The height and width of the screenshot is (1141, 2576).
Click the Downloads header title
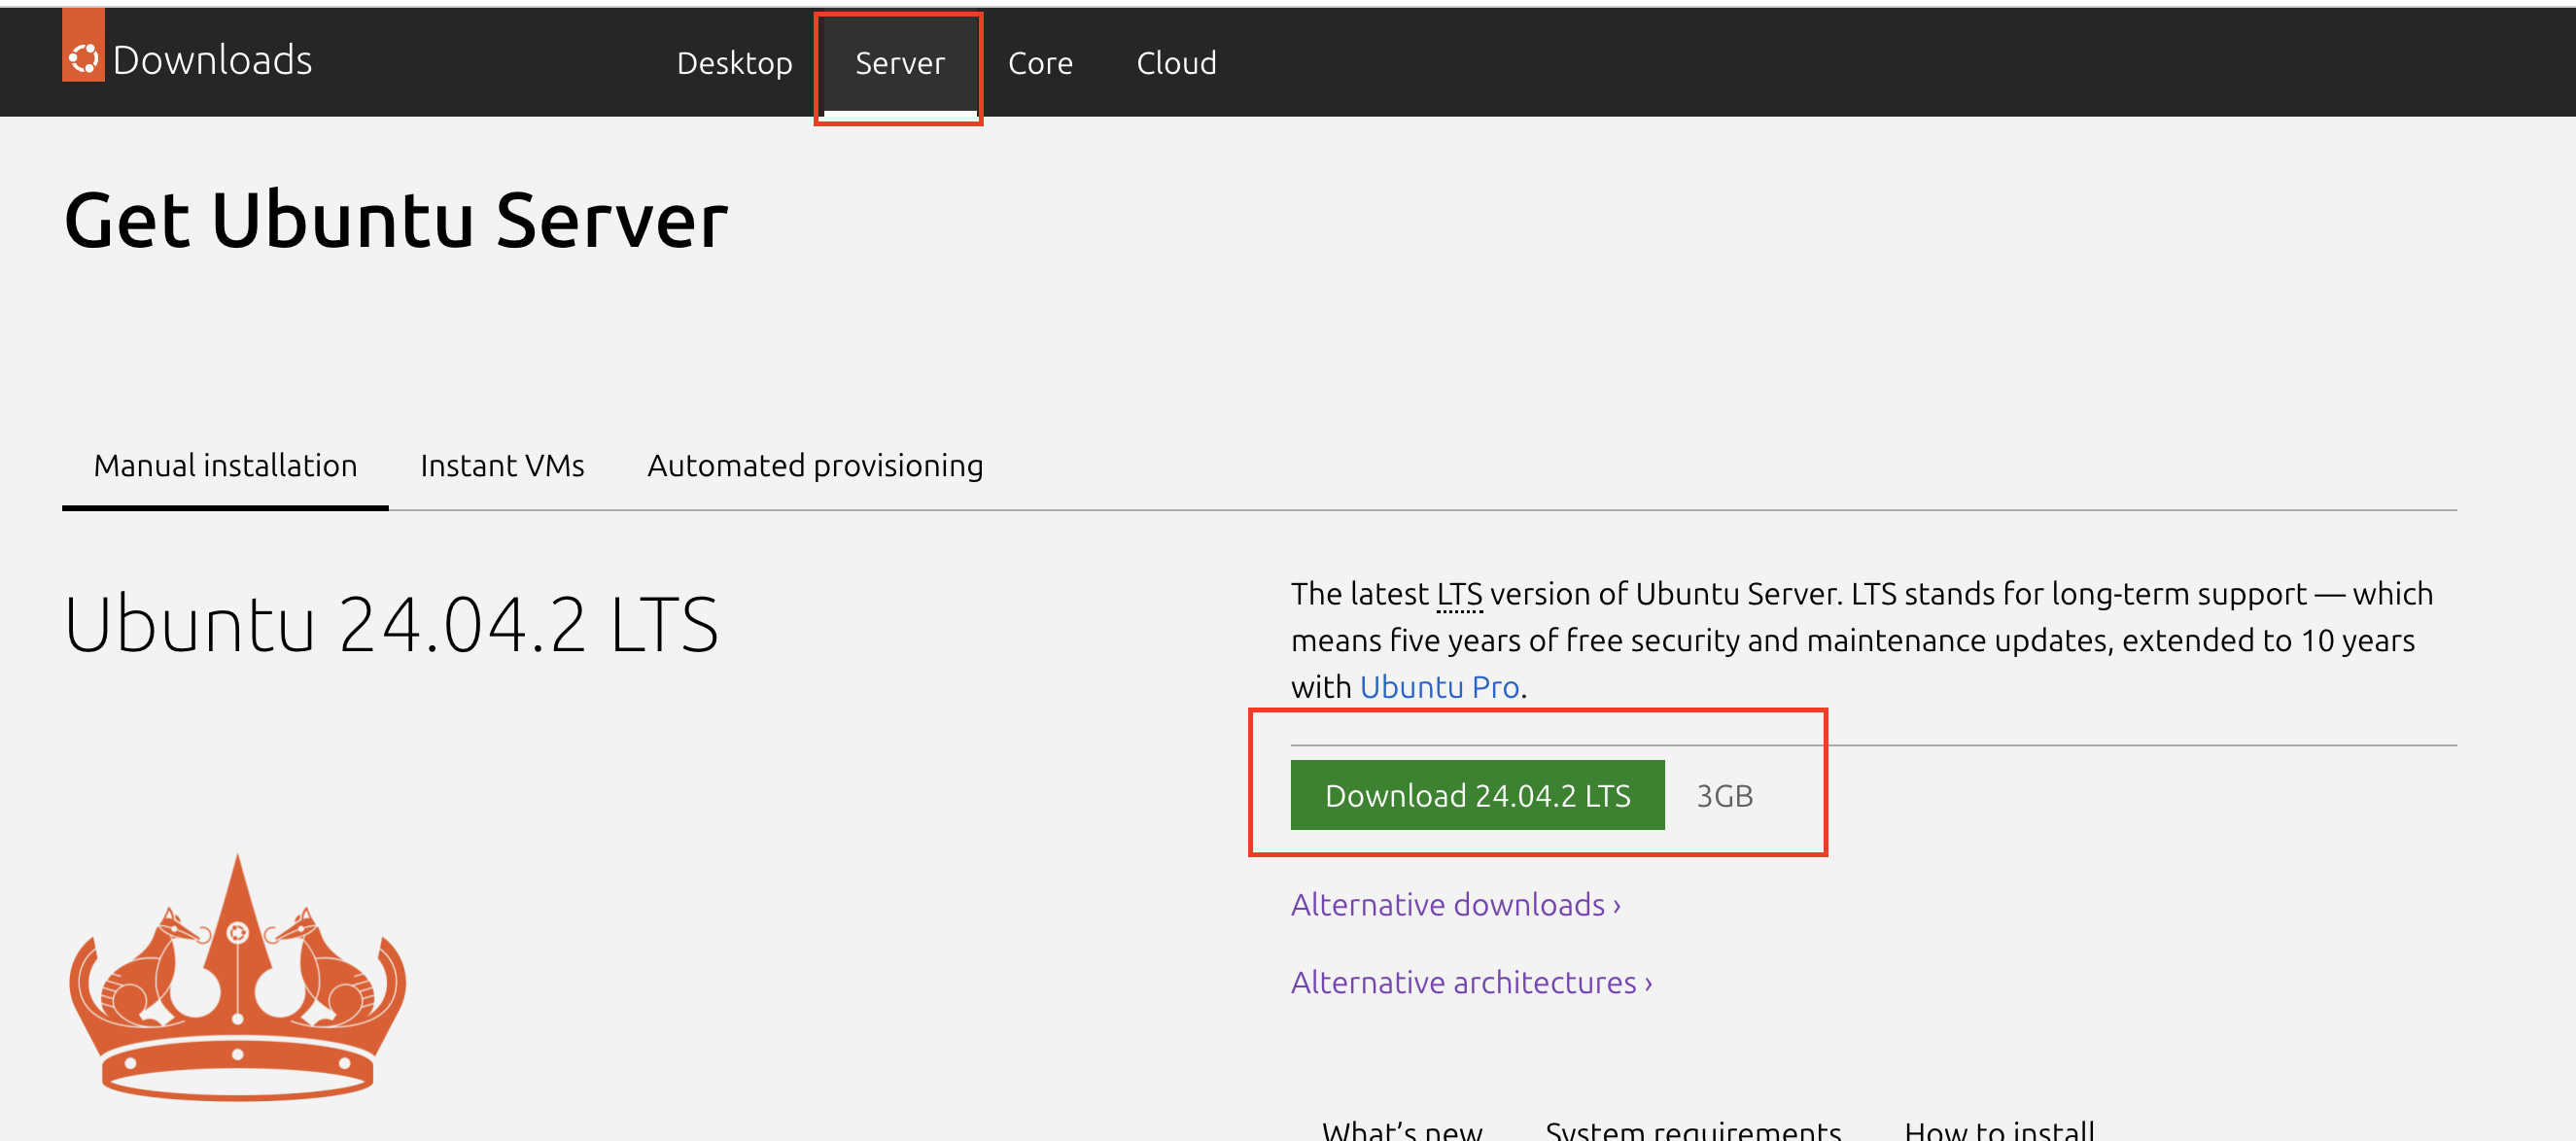[212, 60]
